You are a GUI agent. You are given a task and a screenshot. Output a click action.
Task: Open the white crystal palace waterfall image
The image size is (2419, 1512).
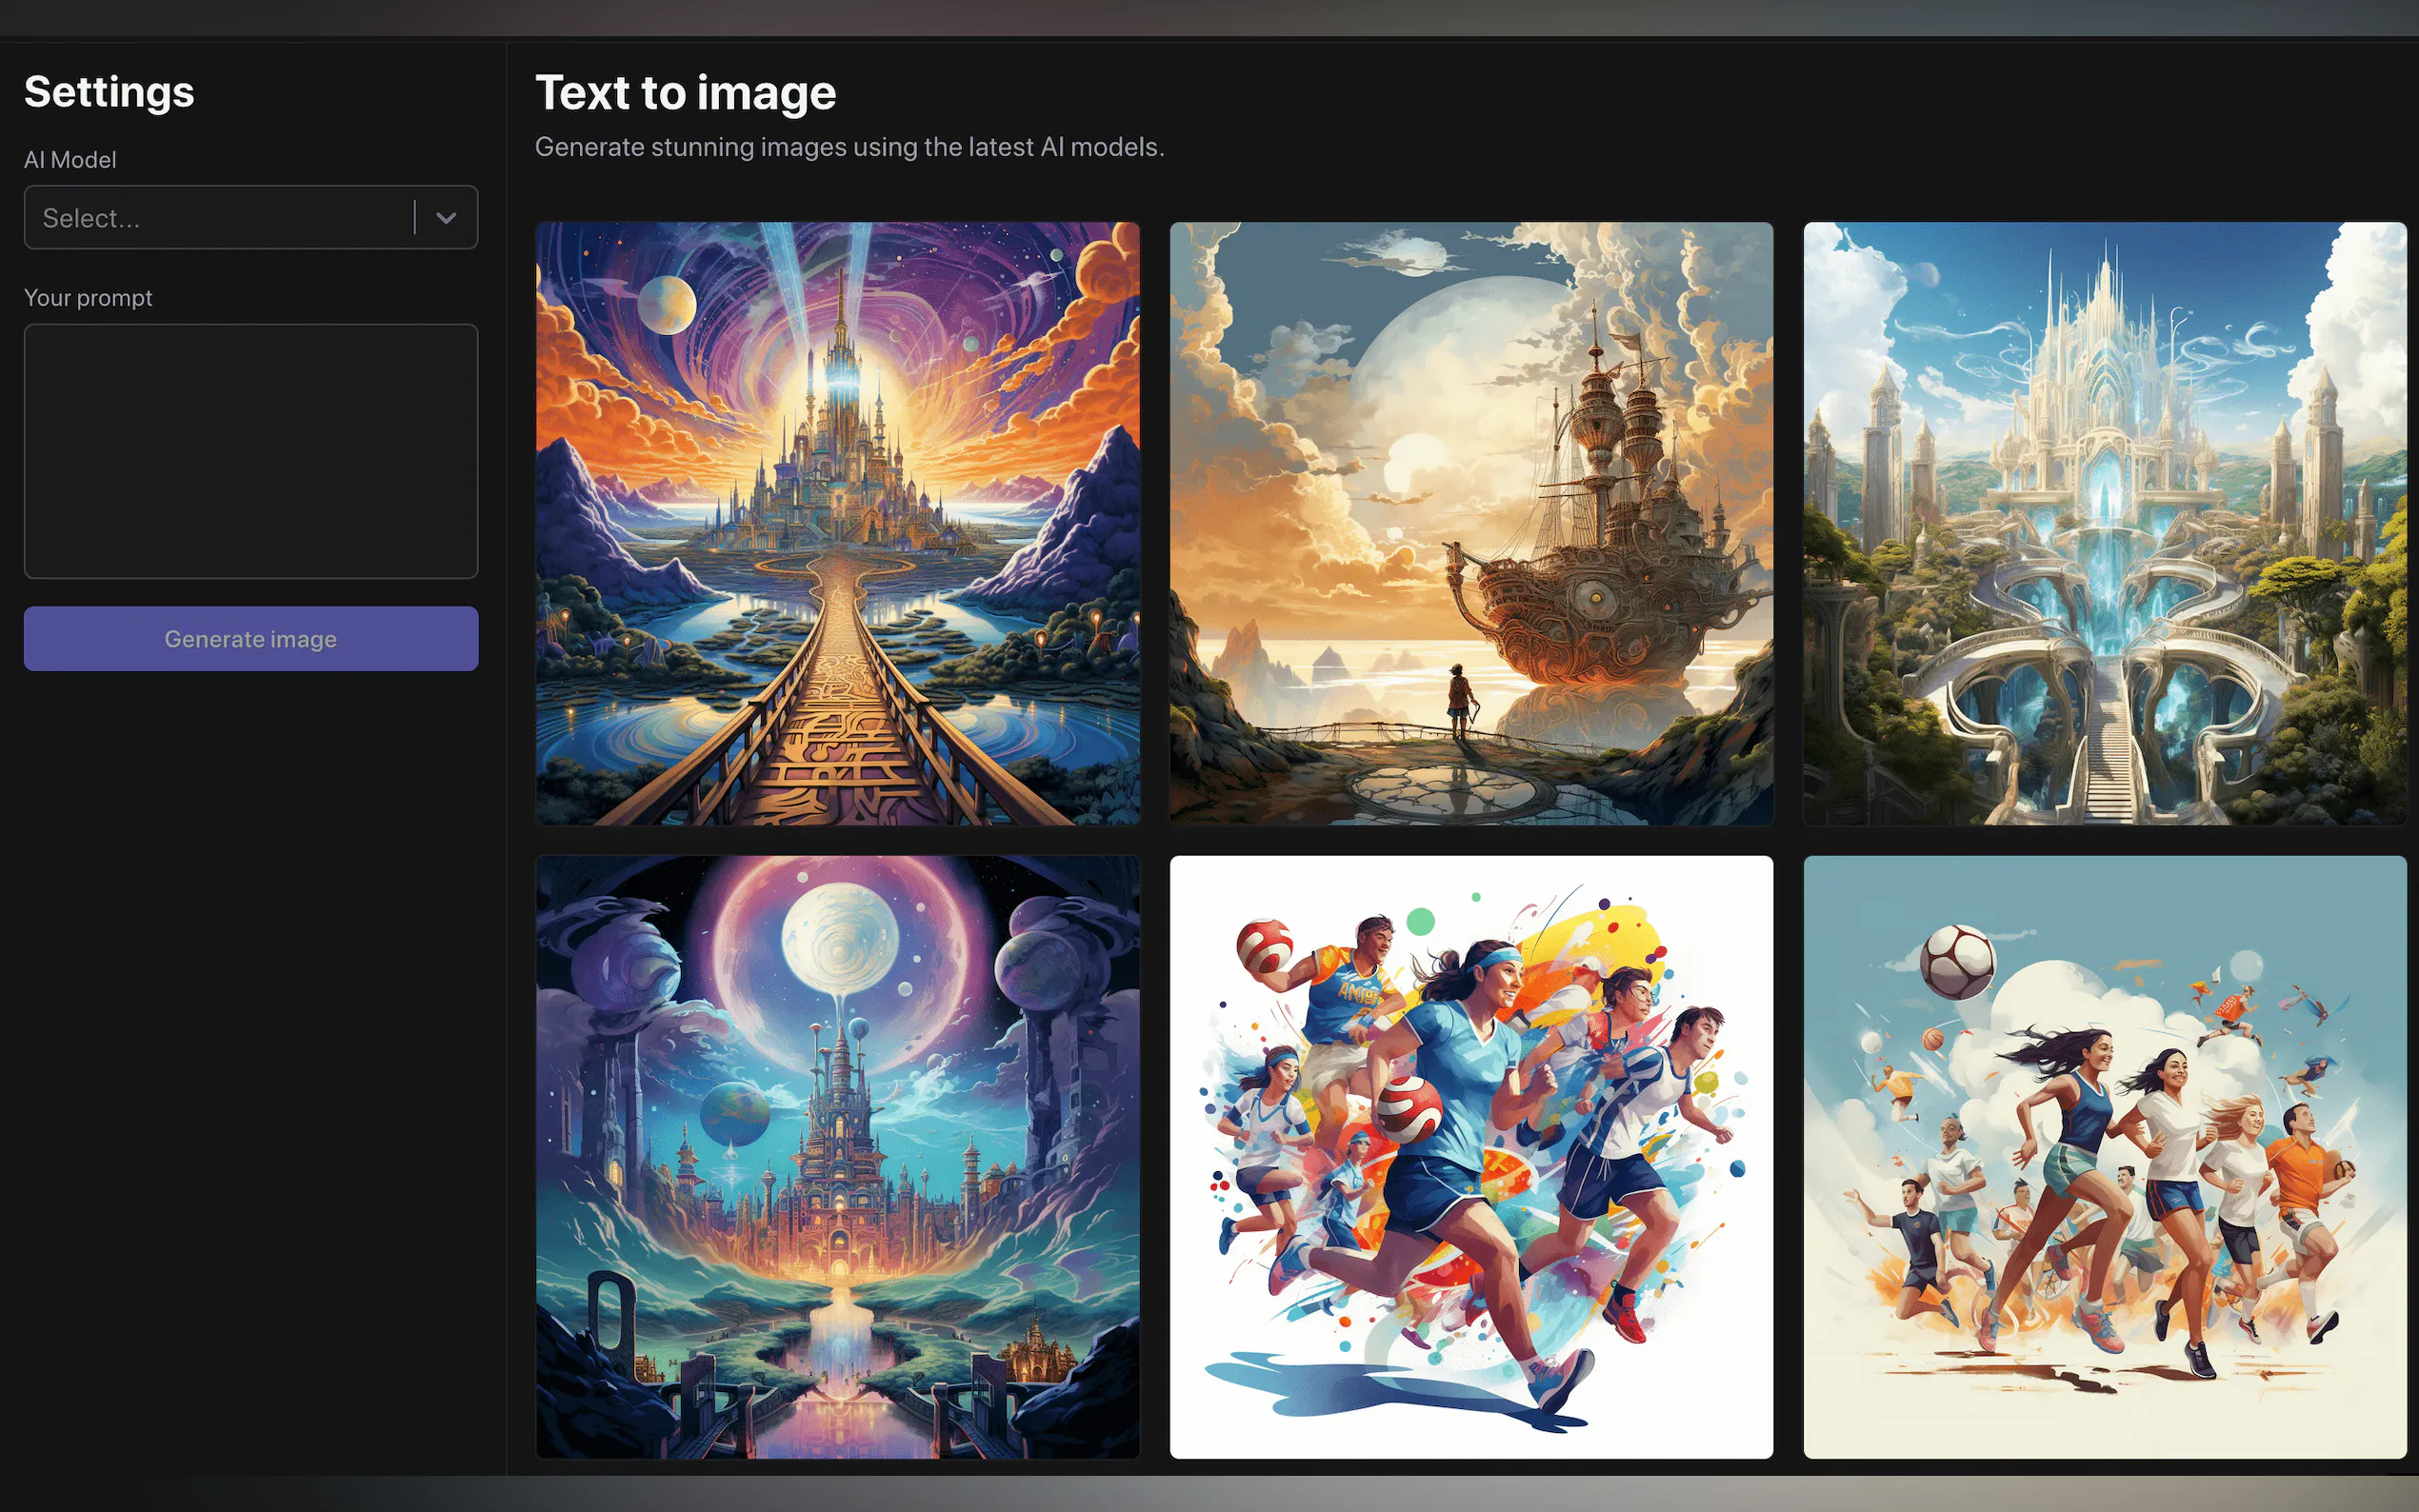click(x=2104, y=523)
